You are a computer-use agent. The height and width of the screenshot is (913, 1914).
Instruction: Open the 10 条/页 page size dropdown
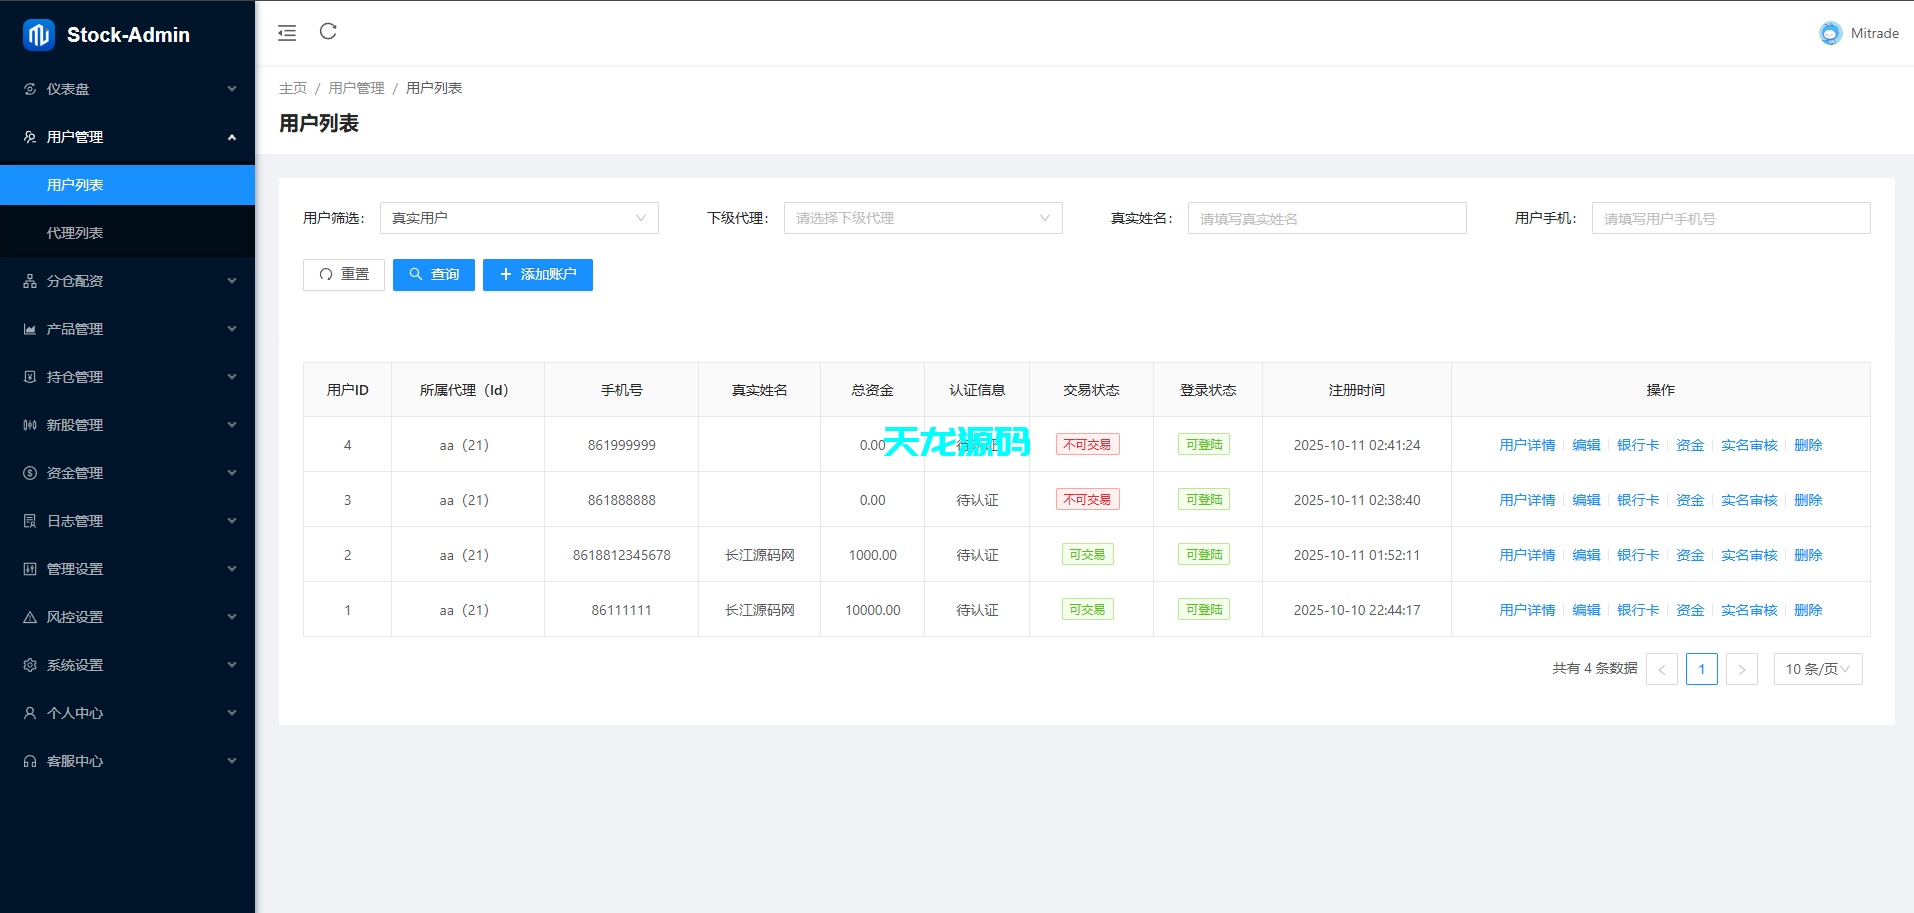point(1817,669)
